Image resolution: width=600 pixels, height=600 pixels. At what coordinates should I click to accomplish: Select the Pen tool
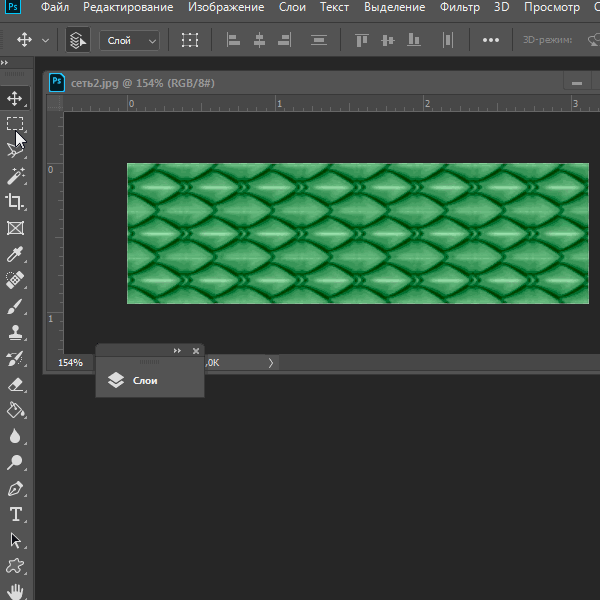click(x=15, y=488)
